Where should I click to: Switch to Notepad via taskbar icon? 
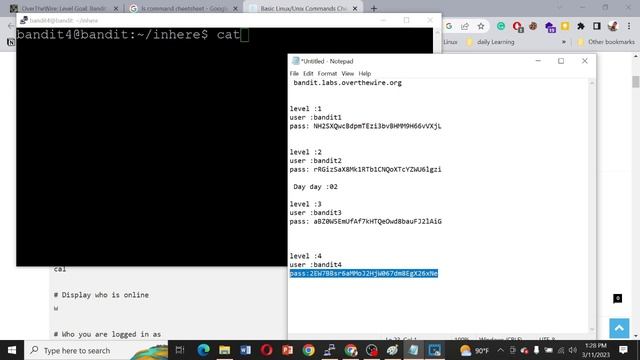point(413,350)
